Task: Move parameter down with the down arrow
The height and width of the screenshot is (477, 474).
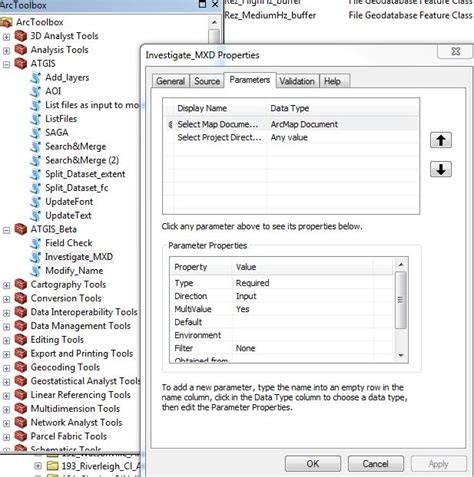Action: pos(441,169)
